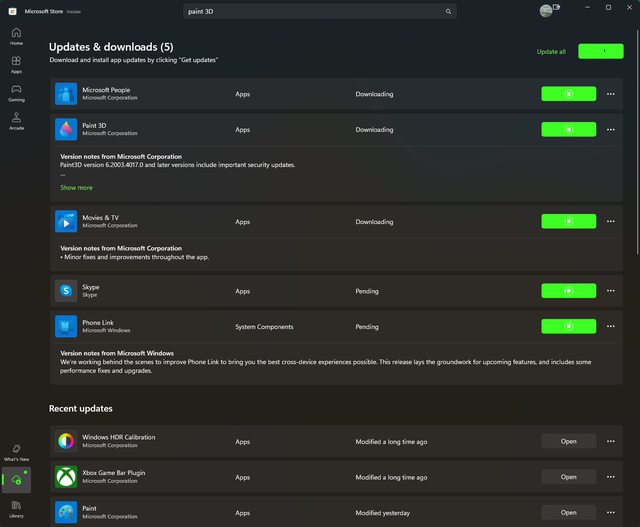Viewport: 640px width, 527px height.
Task: Open the more options menu for Paint 3D
Action: click(610, 129)
